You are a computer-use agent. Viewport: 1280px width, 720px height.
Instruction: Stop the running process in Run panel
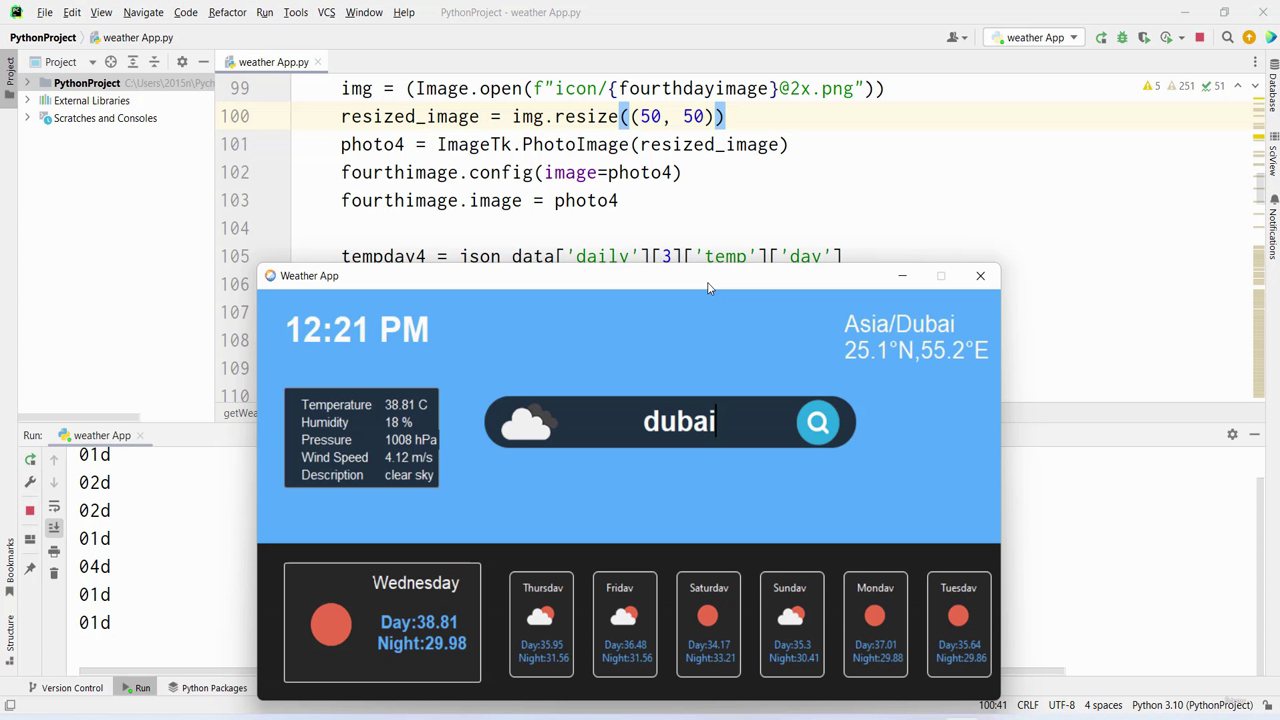tap(30, 510)
